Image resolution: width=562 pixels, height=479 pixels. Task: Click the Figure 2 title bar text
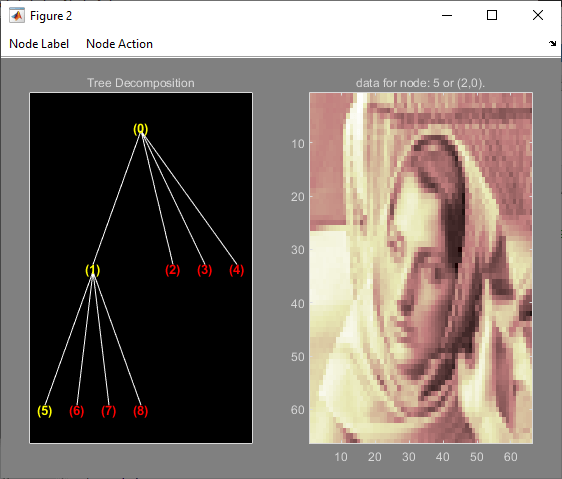click(51, 16)
